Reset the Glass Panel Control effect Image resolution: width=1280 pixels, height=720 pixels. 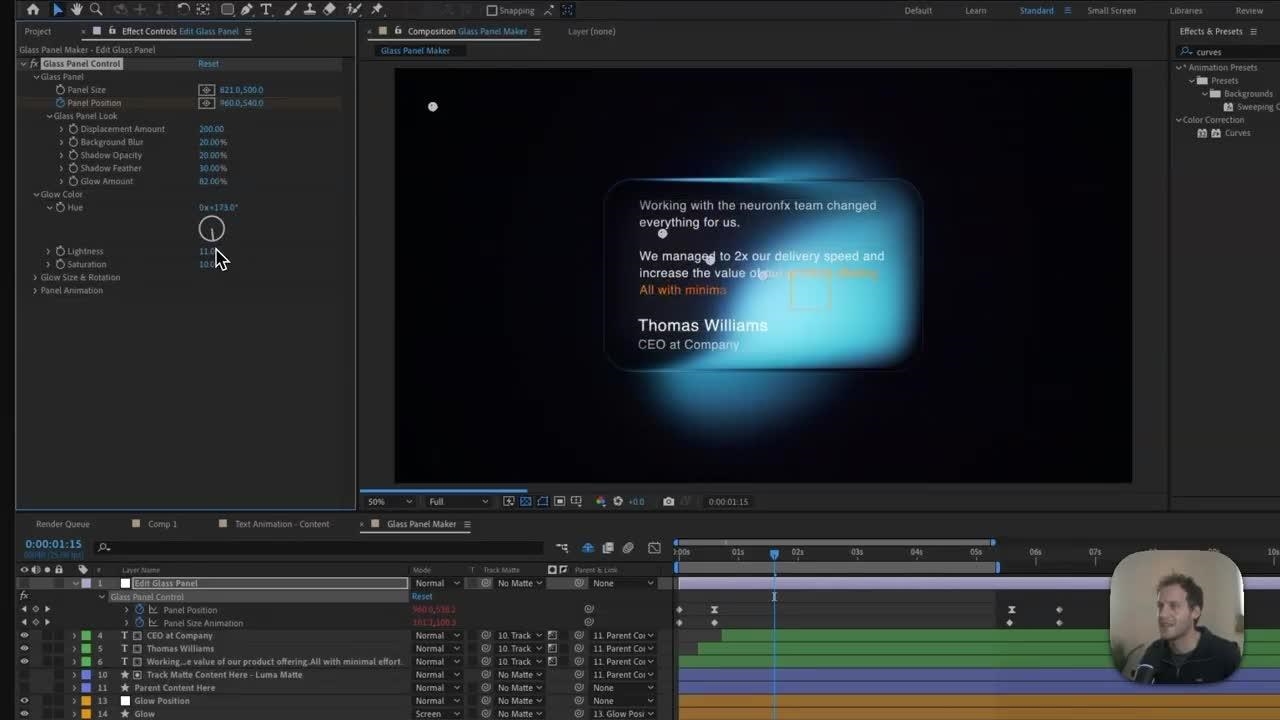point(208,64)
